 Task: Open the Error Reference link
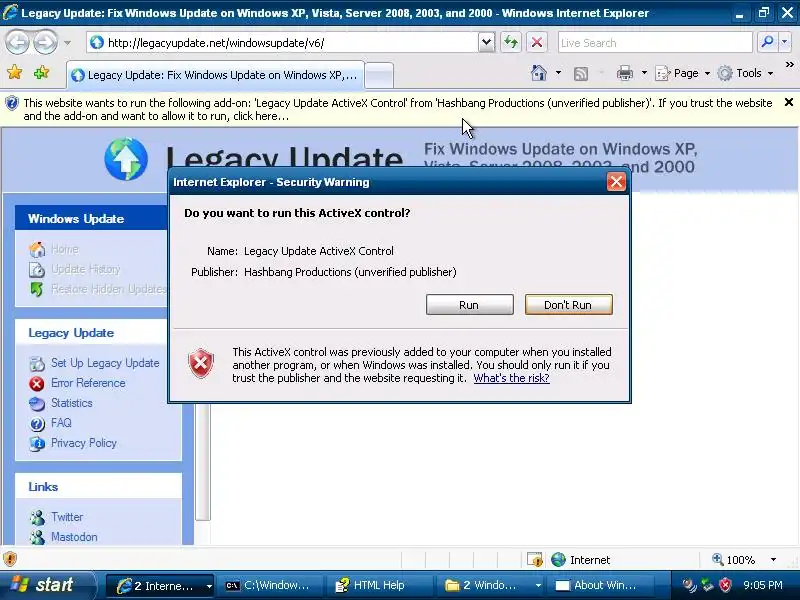[x=88, y=383]
